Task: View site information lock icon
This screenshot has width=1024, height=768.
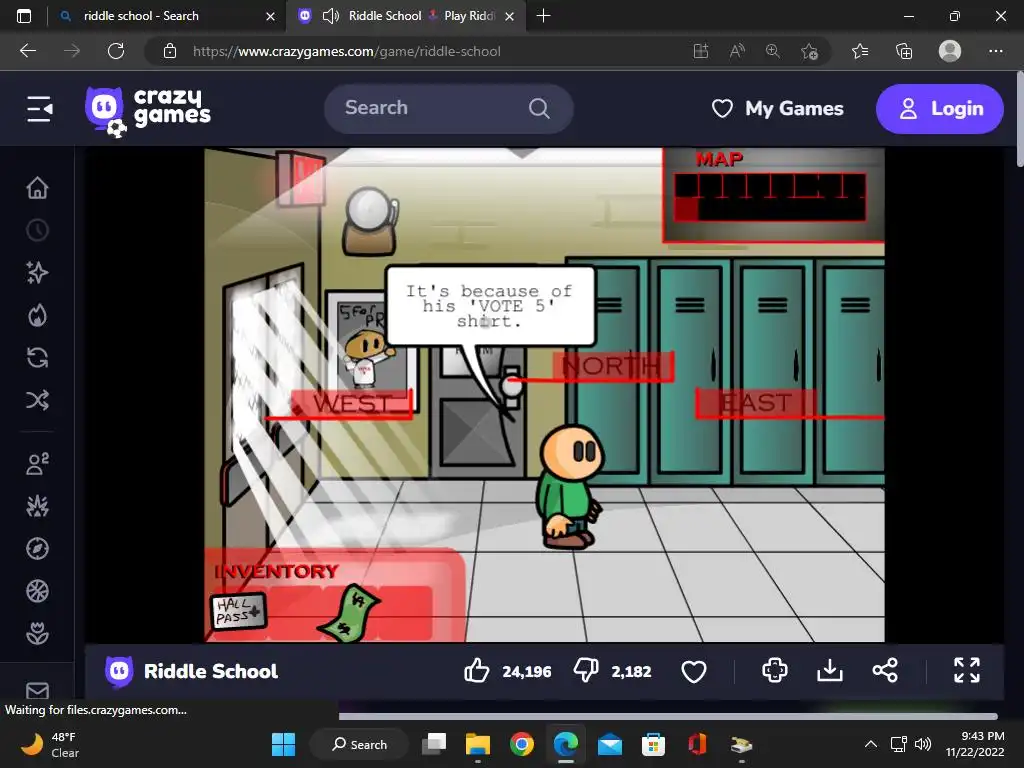Action: pos(170,51)
